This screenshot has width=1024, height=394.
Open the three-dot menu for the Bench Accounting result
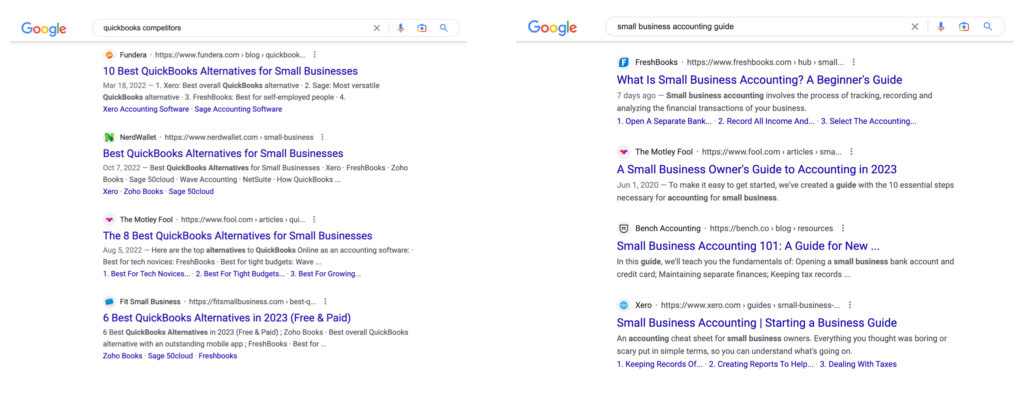click(842, 229)
